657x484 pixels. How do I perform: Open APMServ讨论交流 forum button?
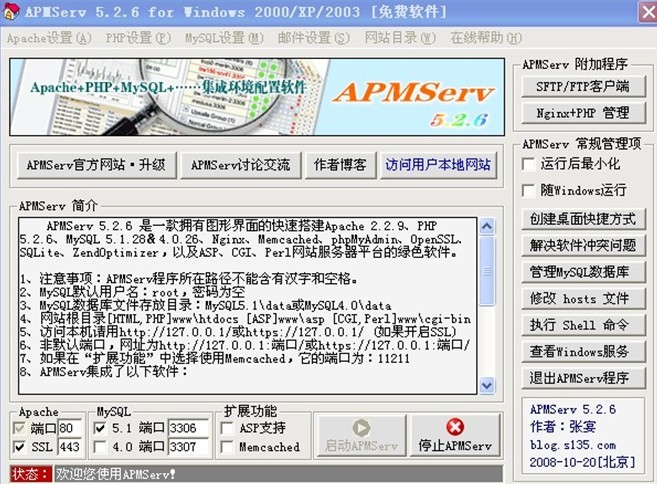point(241,165)
